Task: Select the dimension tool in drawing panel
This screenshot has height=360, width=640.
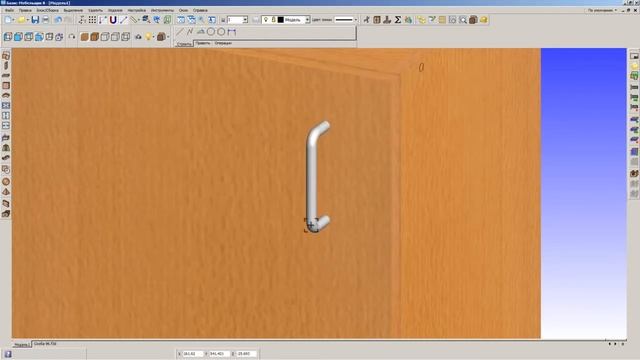Action: click(232, 31)
